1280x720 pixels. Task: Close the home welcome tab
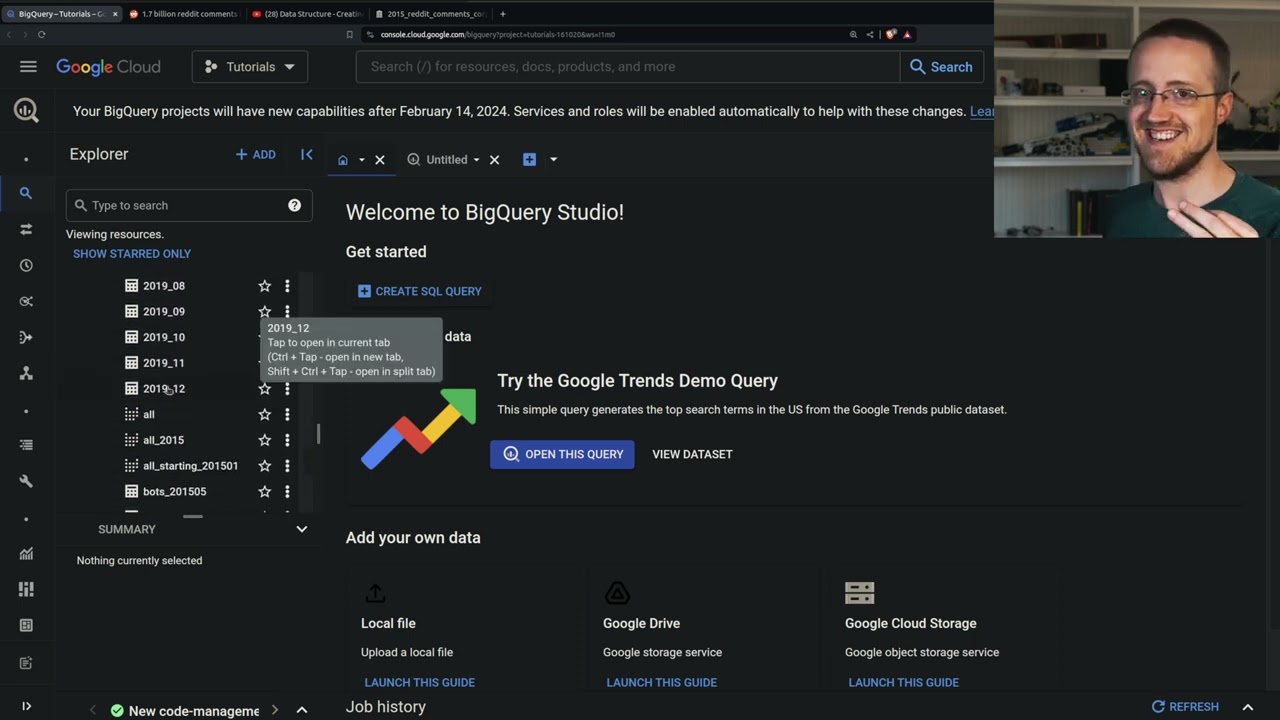tap(380, 160)
